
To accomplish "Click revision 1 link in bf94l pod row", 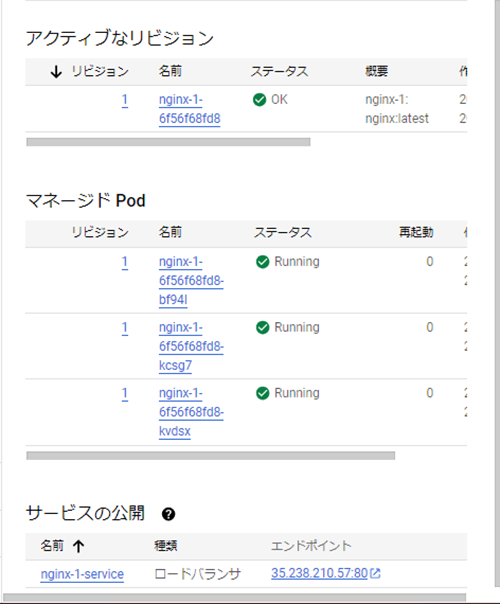I will click(x=125, y=262).
